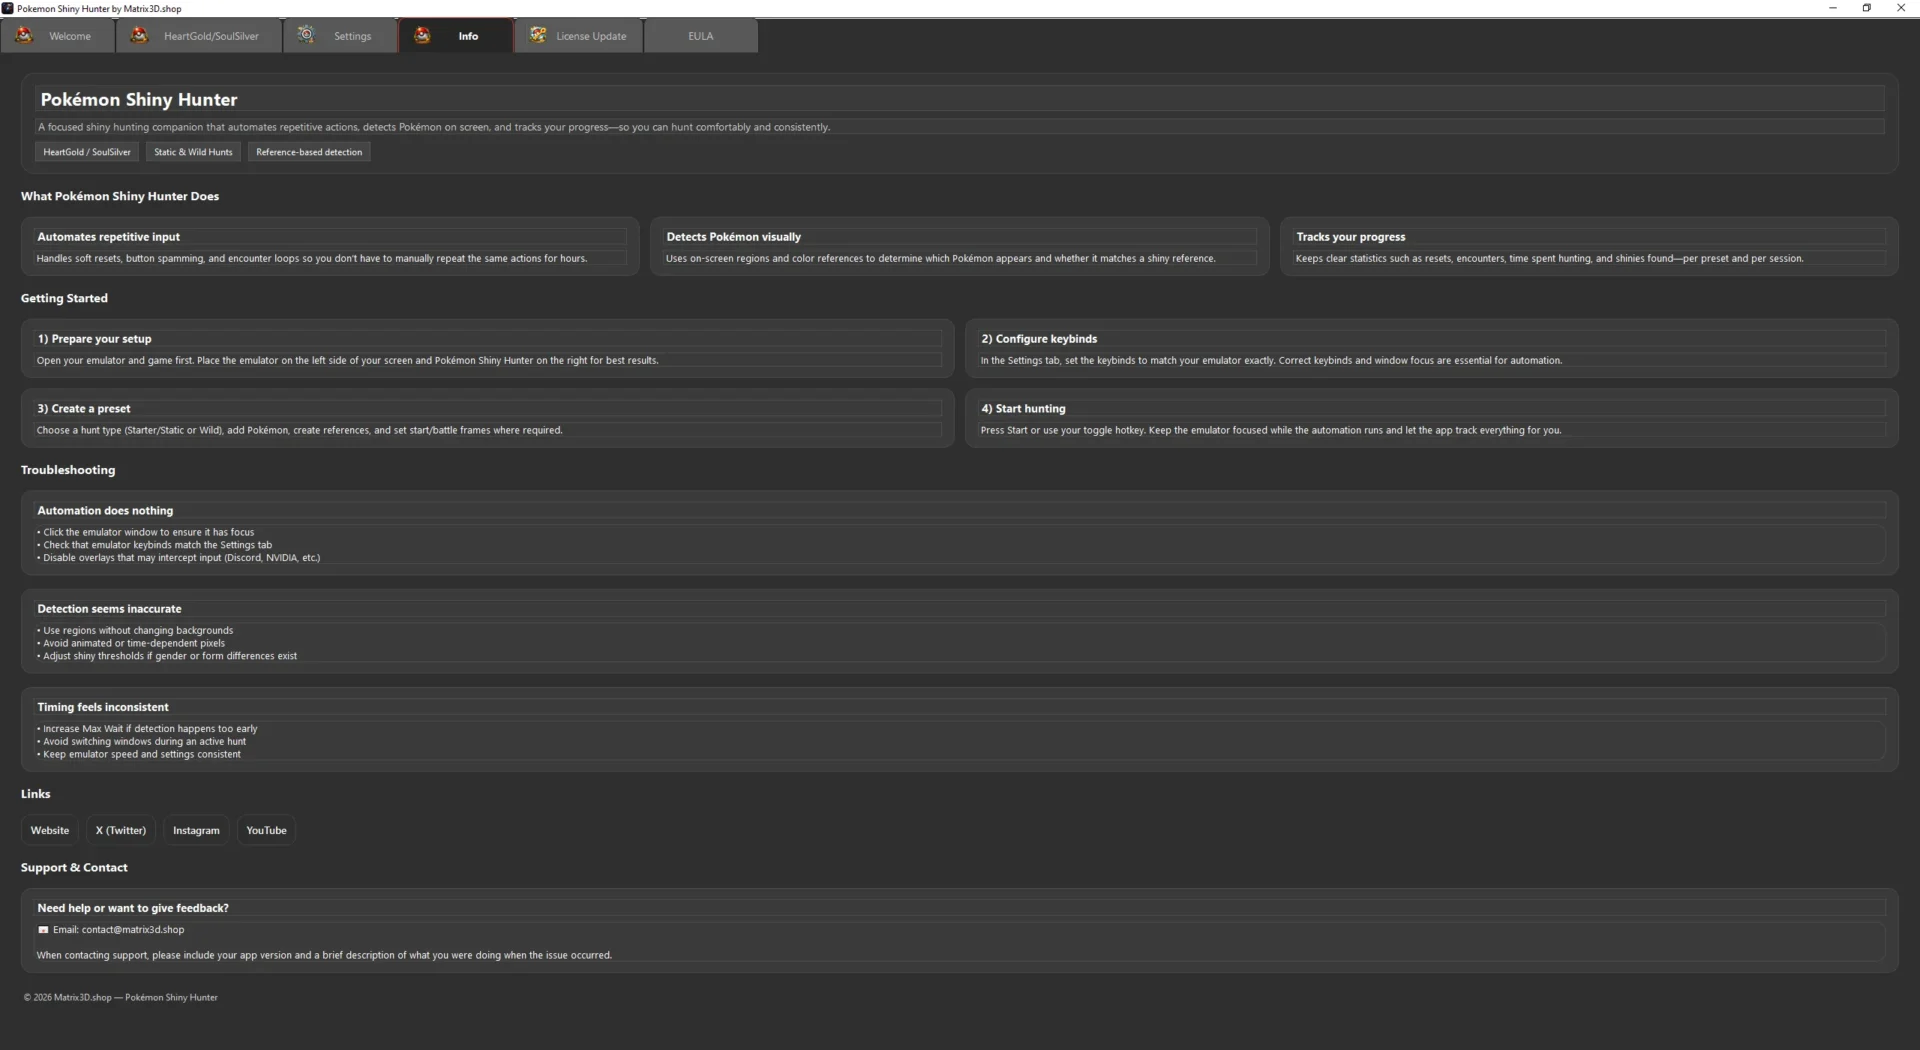Click the 'Choose a hunt type' description
1920x1050 pixels.
[x=300, y=430]
